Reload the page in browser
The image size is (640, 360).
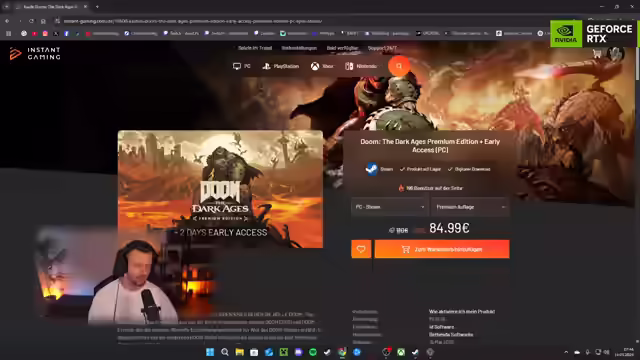(31, 21)
